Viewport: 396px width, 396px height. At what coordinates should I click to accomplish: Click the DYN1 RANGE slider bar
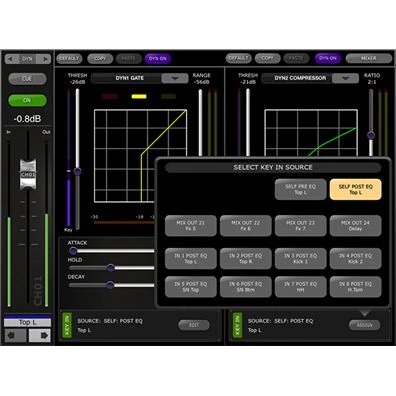pos(200,123)
